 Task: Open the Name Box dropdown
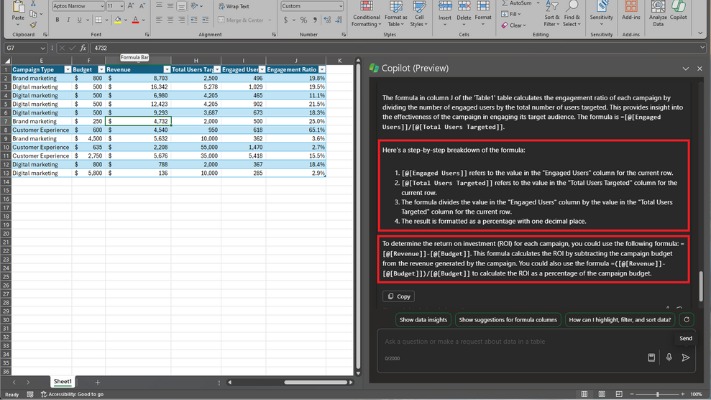[43, 48]
